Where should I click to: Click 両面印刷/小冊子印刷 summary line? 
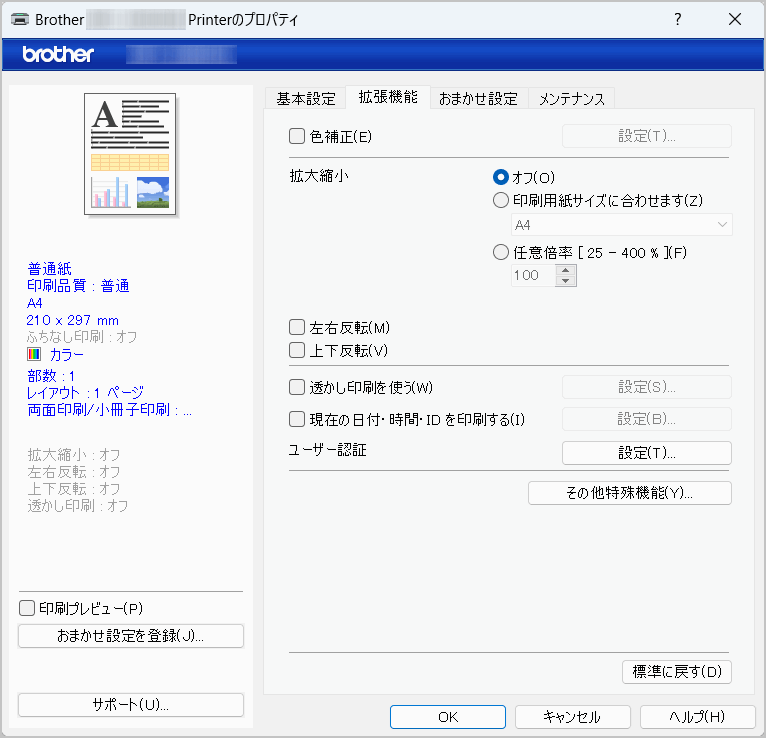(109, 409)
